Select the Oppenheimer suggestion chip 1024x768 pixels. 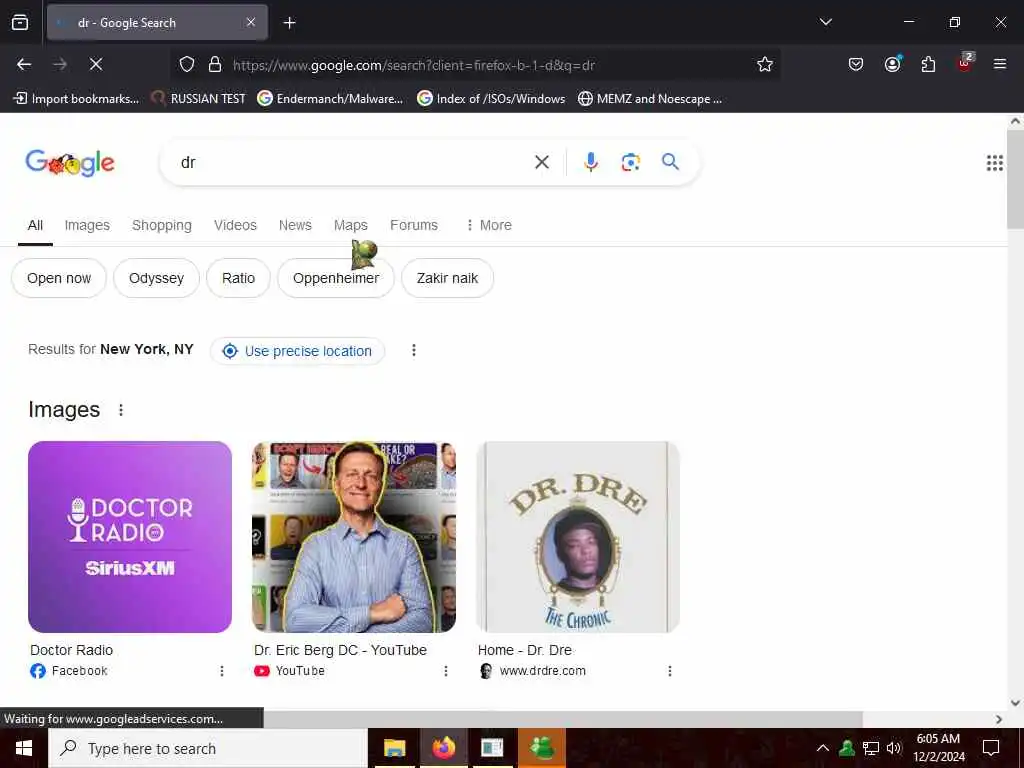[336, 278]
